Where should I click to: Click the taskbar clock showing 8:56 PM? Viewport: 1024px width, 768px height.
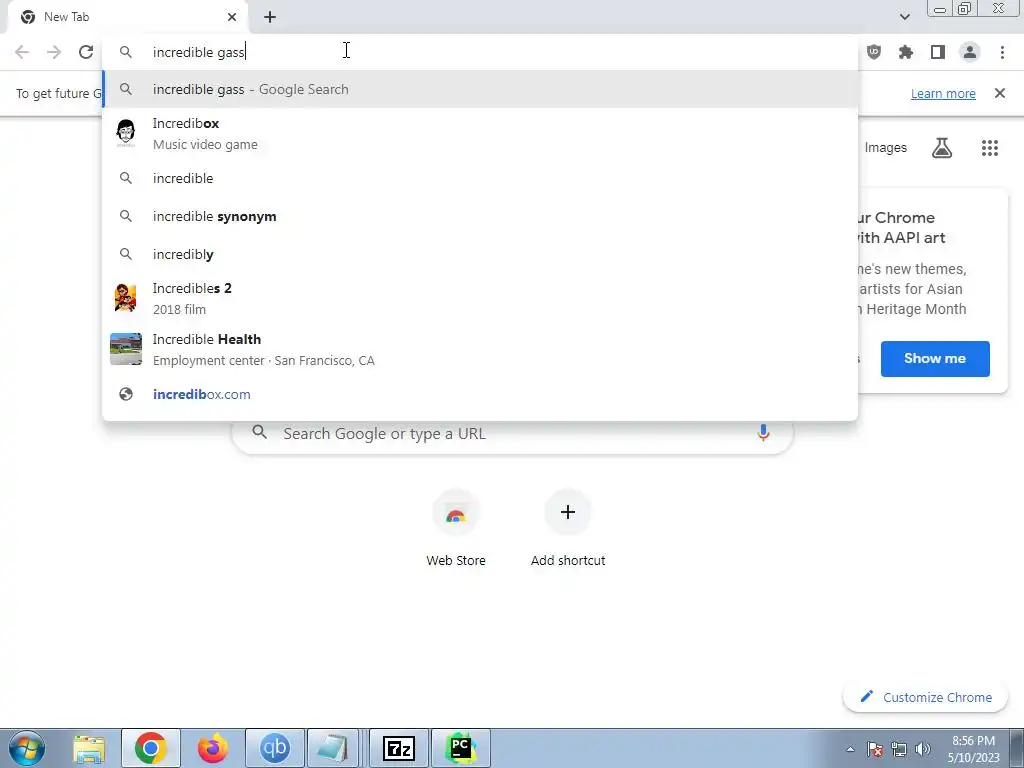[x=973, y=749]
